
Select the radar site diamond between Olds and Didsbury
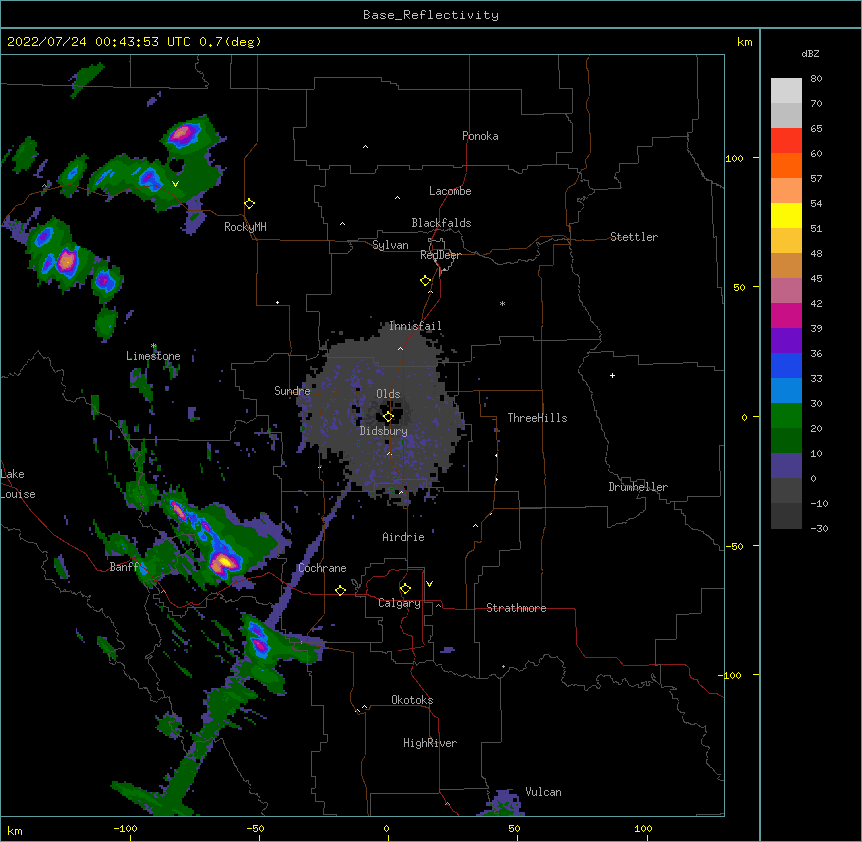pyautogui.click(x=389, y=417)
